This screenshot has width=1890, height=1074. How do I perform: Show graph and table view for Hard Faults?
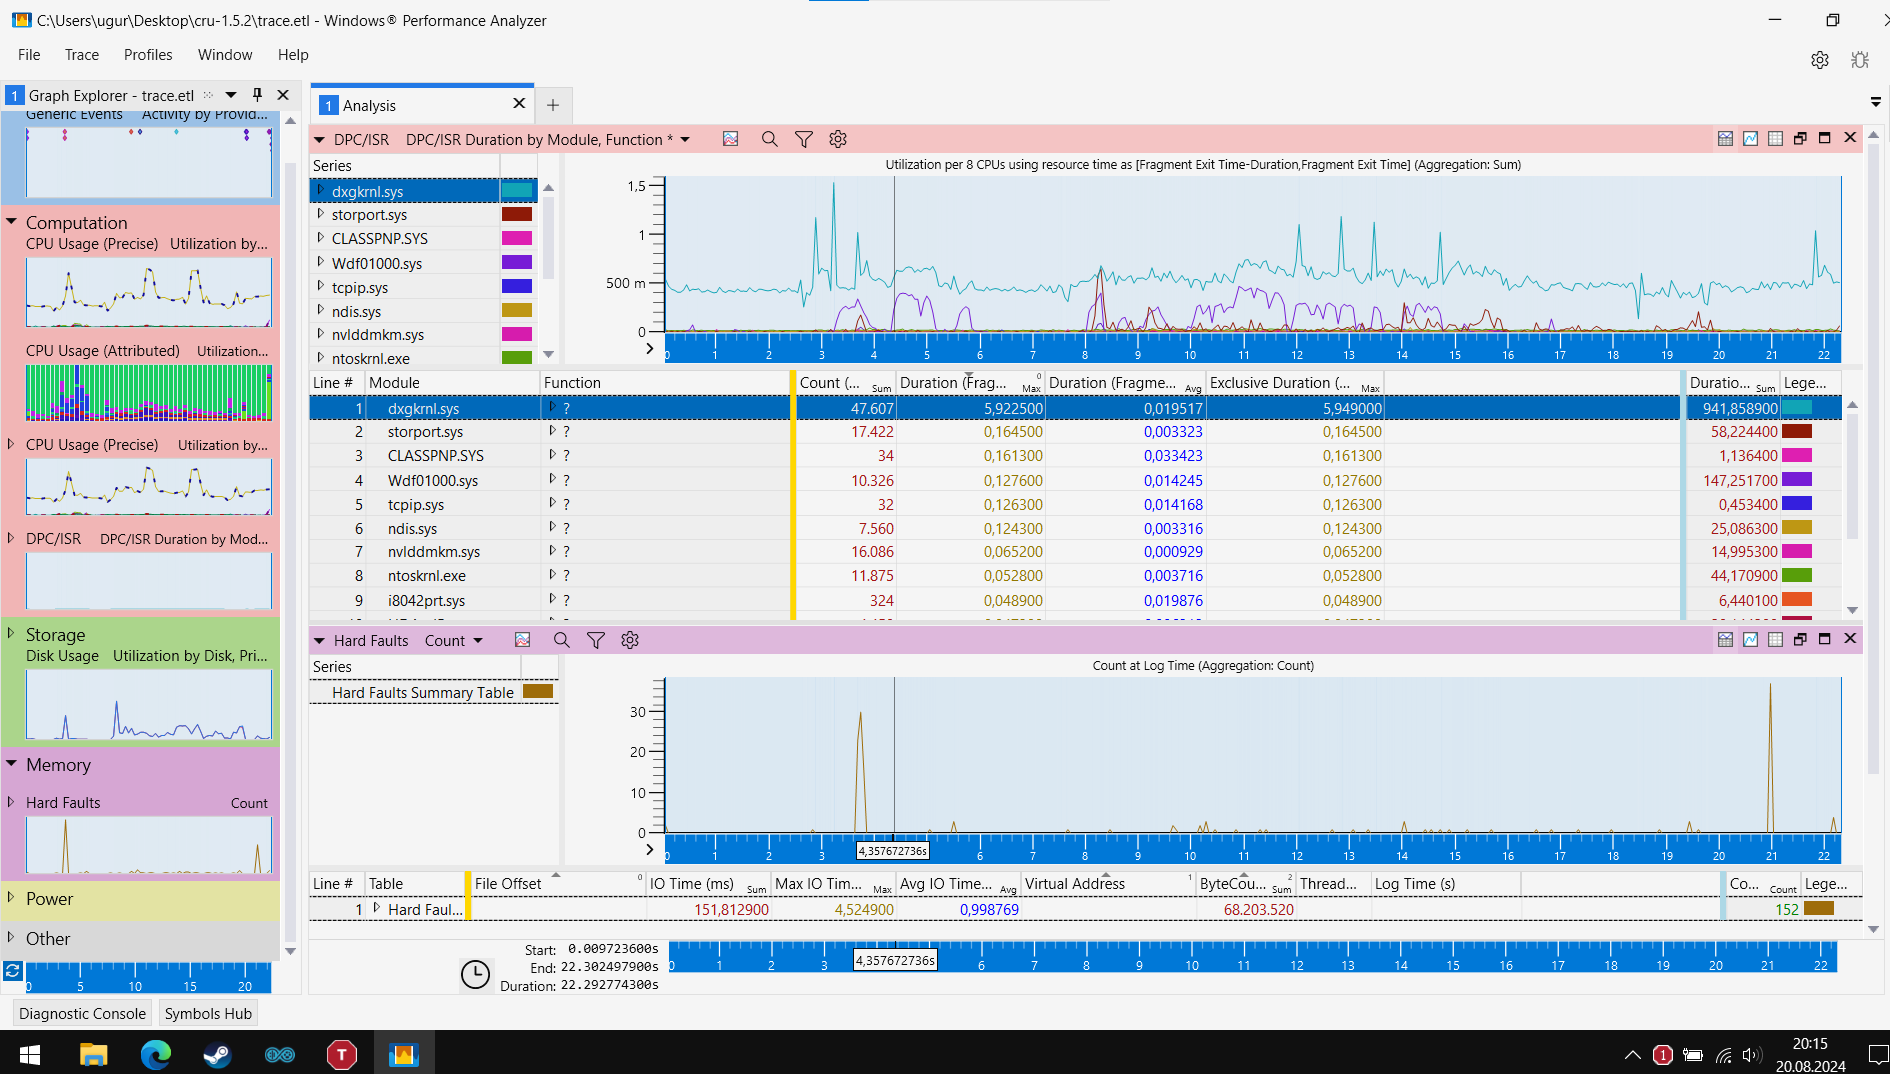(1725, 639)
